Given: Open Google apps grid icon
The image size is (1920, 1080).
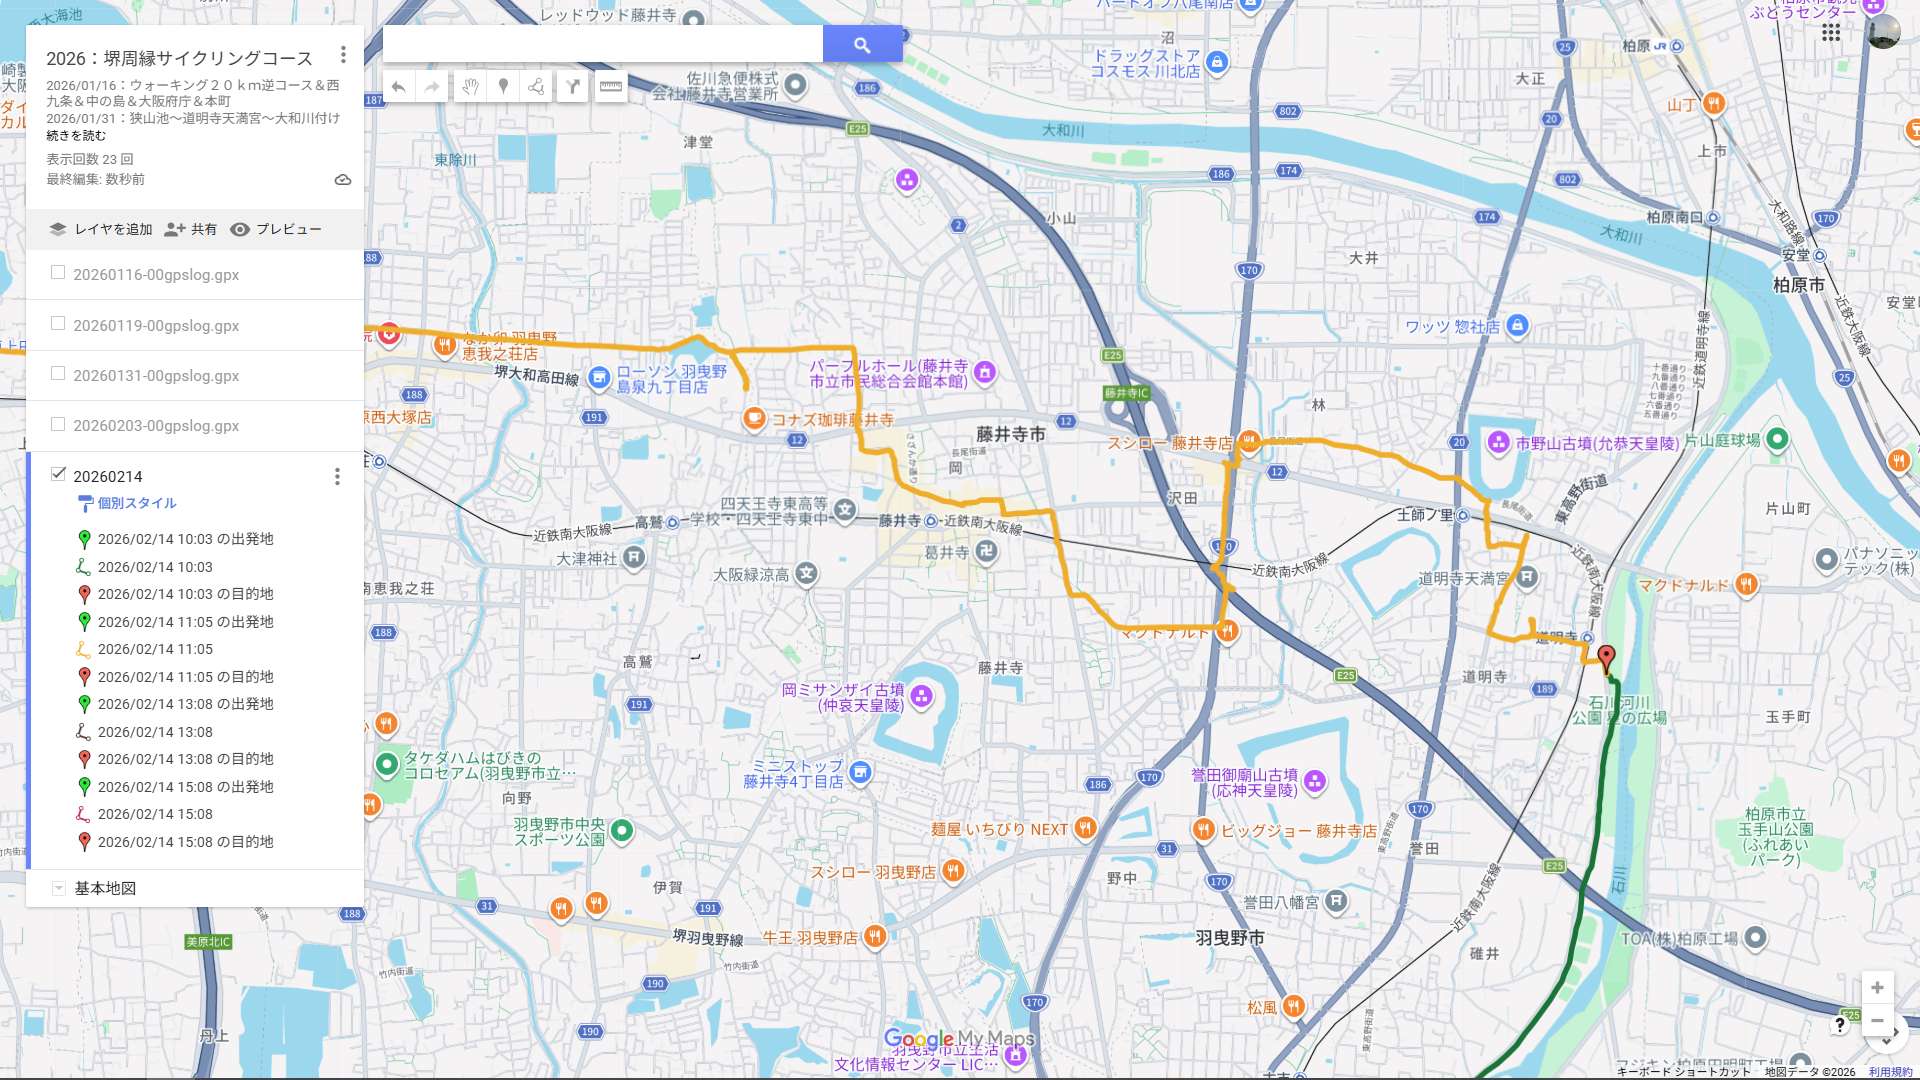Looking at the screenshot, I should click(x=1830, y=33).
